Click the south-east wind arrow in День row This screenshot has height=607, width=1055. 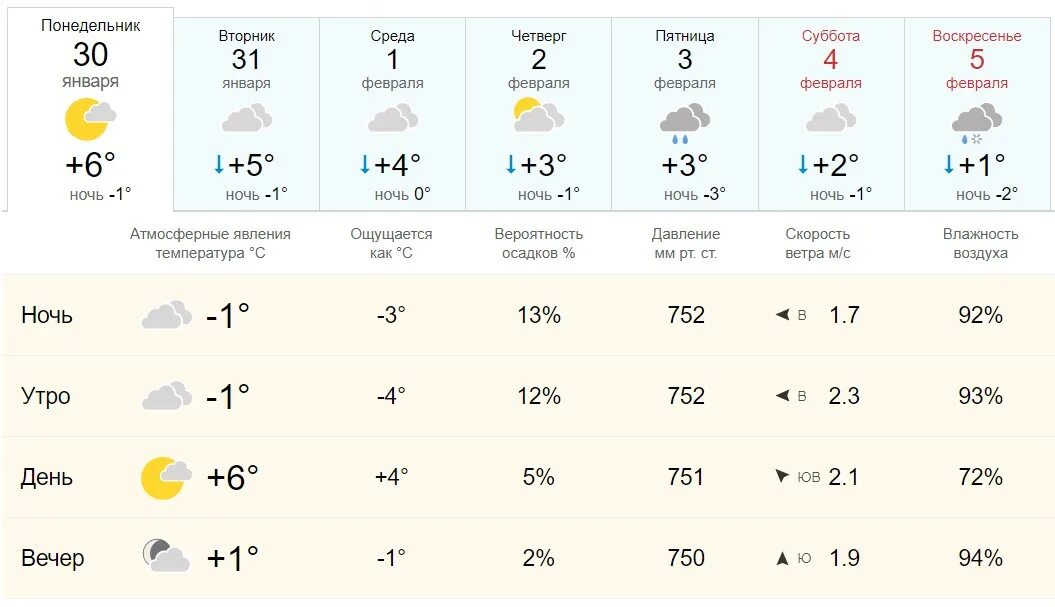(782, 476)
